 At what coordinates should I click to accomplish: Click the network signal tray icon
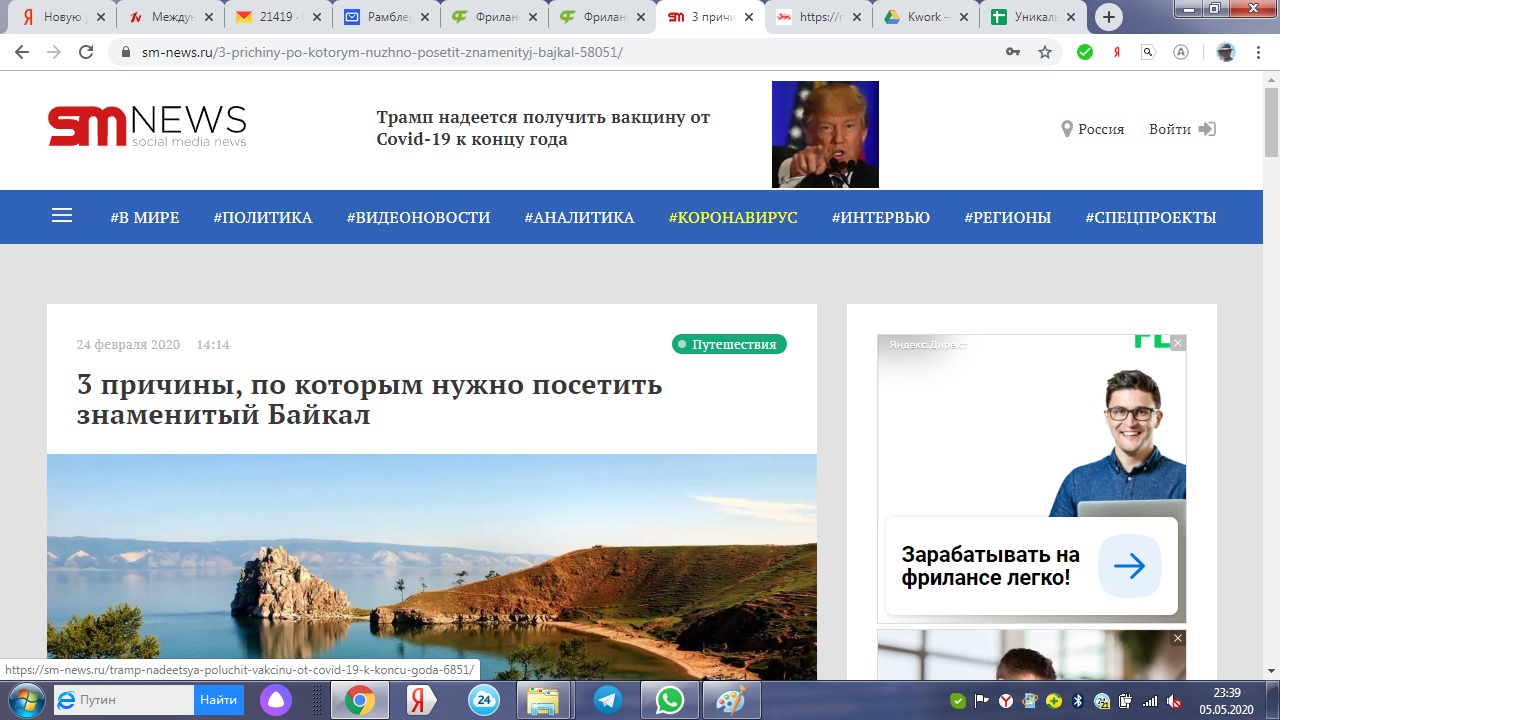[1150, 701]
